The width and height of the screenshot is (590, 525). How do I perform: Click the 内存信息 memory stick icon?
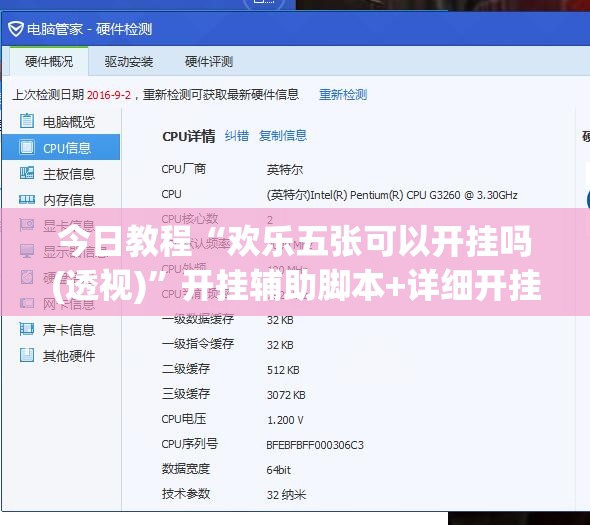[x=27, y=199]
